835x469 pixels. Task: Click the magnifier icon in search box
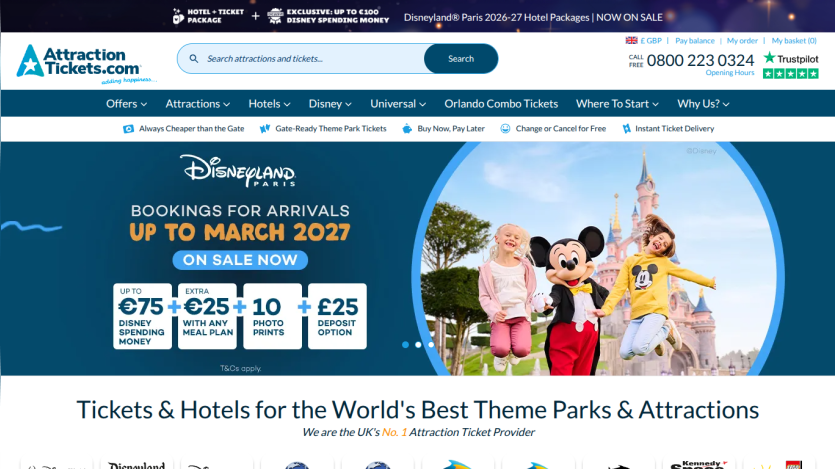(x=194, y=59)
